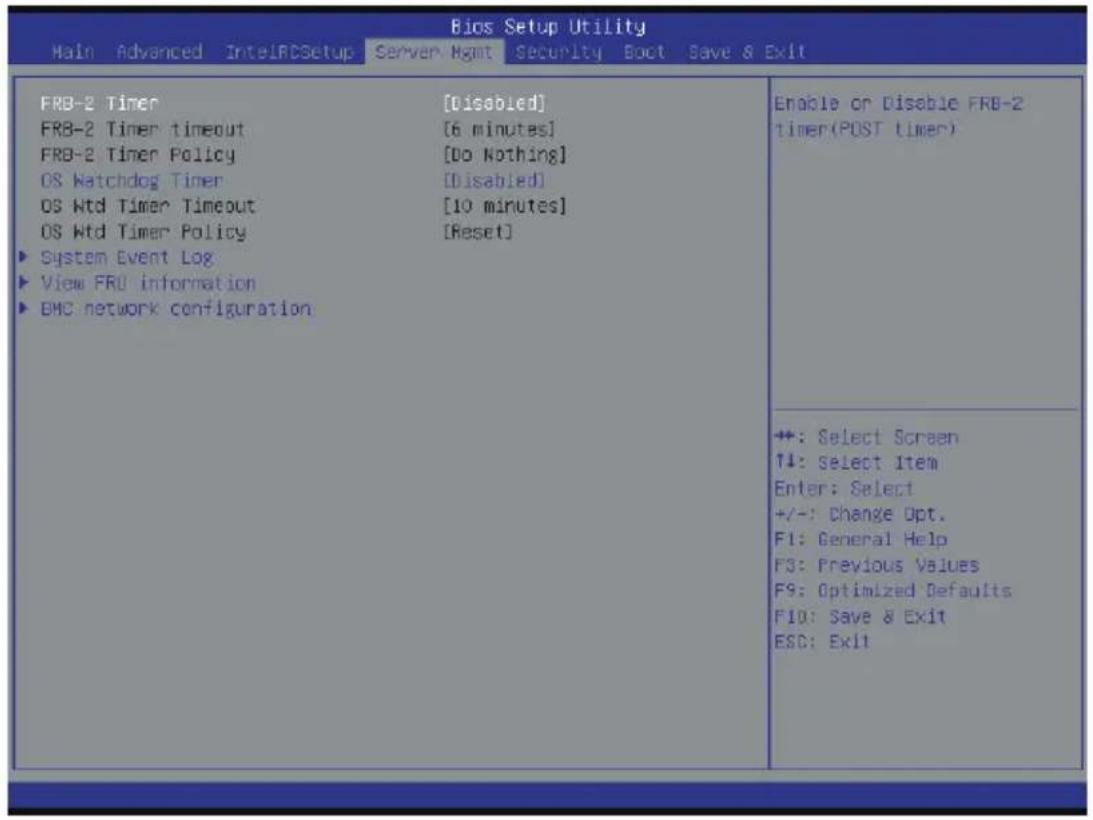The width and height of the screenshot is (1093, 820).
Task: Change the [Reset] policy value
Action: pyautogui.click(x=477, y=232)
